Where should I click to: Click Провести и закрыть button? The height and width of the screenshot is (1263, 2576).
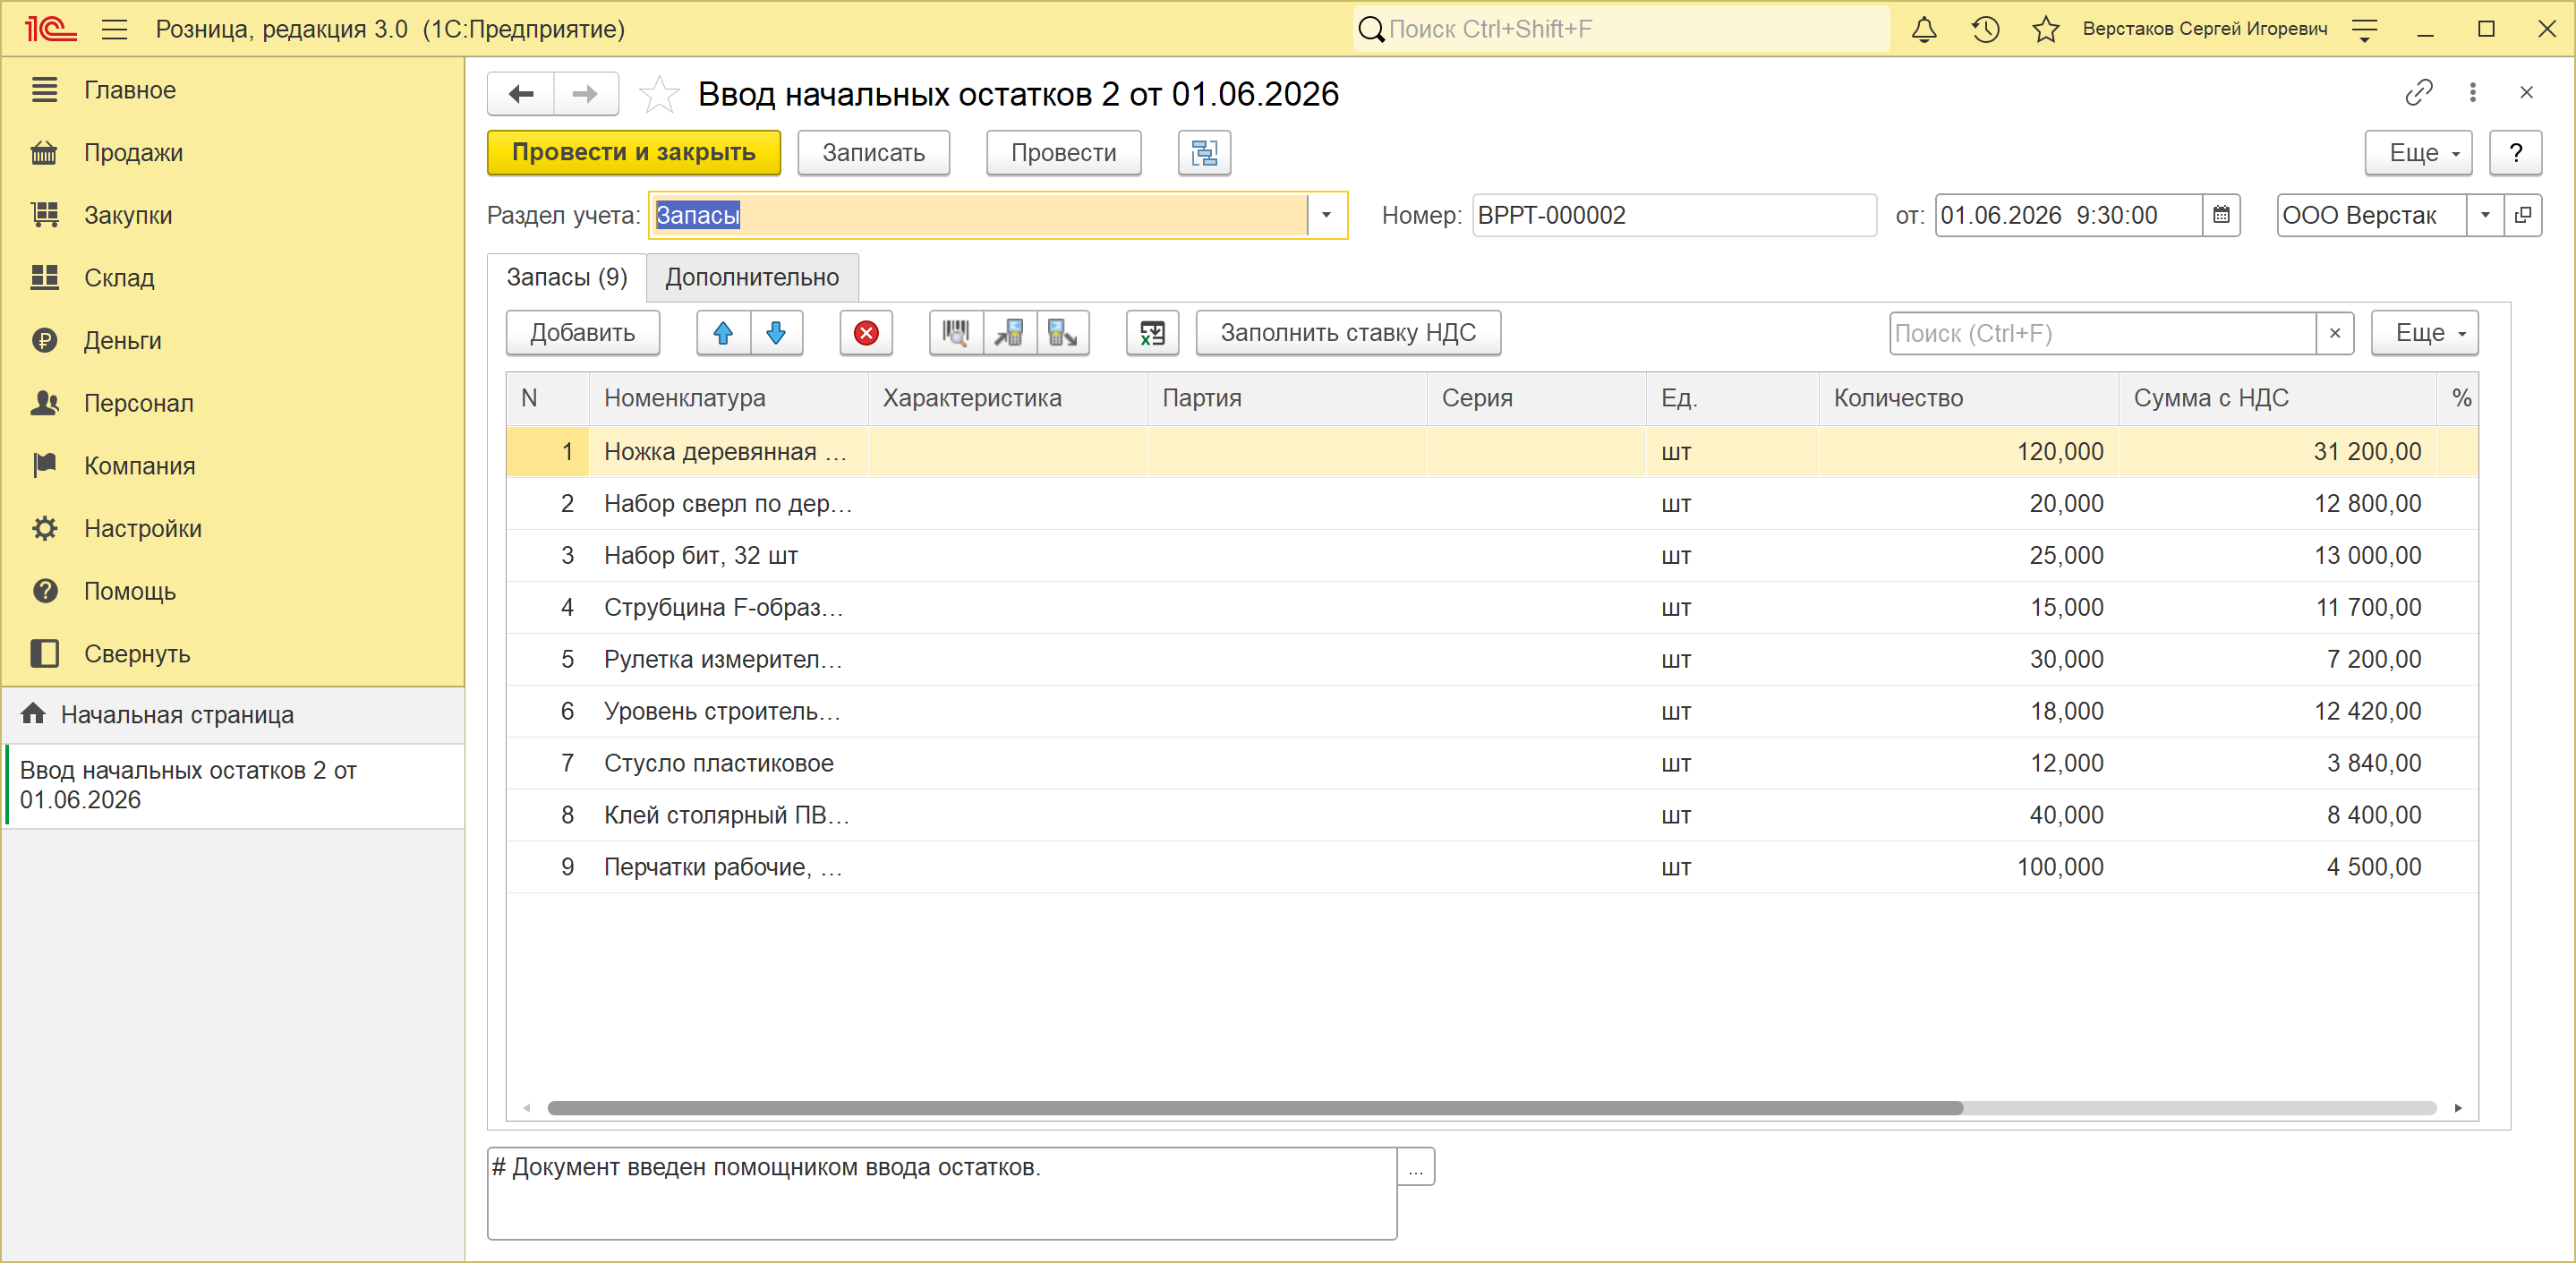click(634, 153)
